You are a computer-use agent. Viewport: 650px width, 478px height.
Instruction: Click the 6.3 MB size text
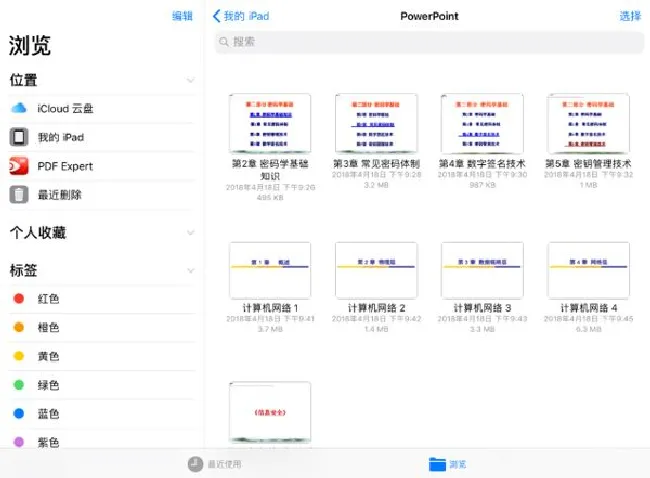click(589, 329)
